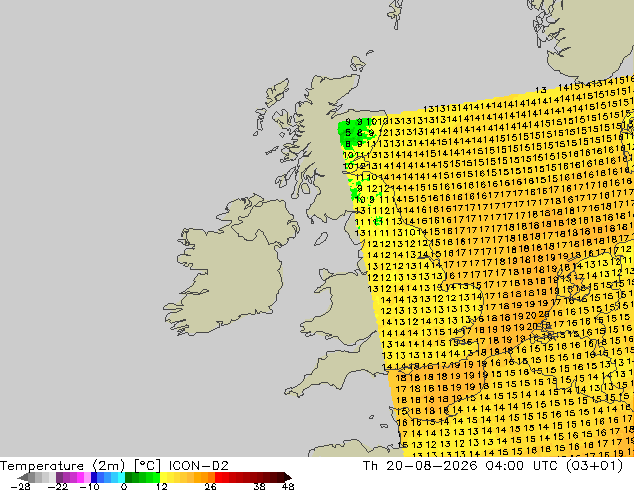Click the '12' legend scale label
Image resolution: width=634 pixels, height=490 pixels.
coord(162,486)
